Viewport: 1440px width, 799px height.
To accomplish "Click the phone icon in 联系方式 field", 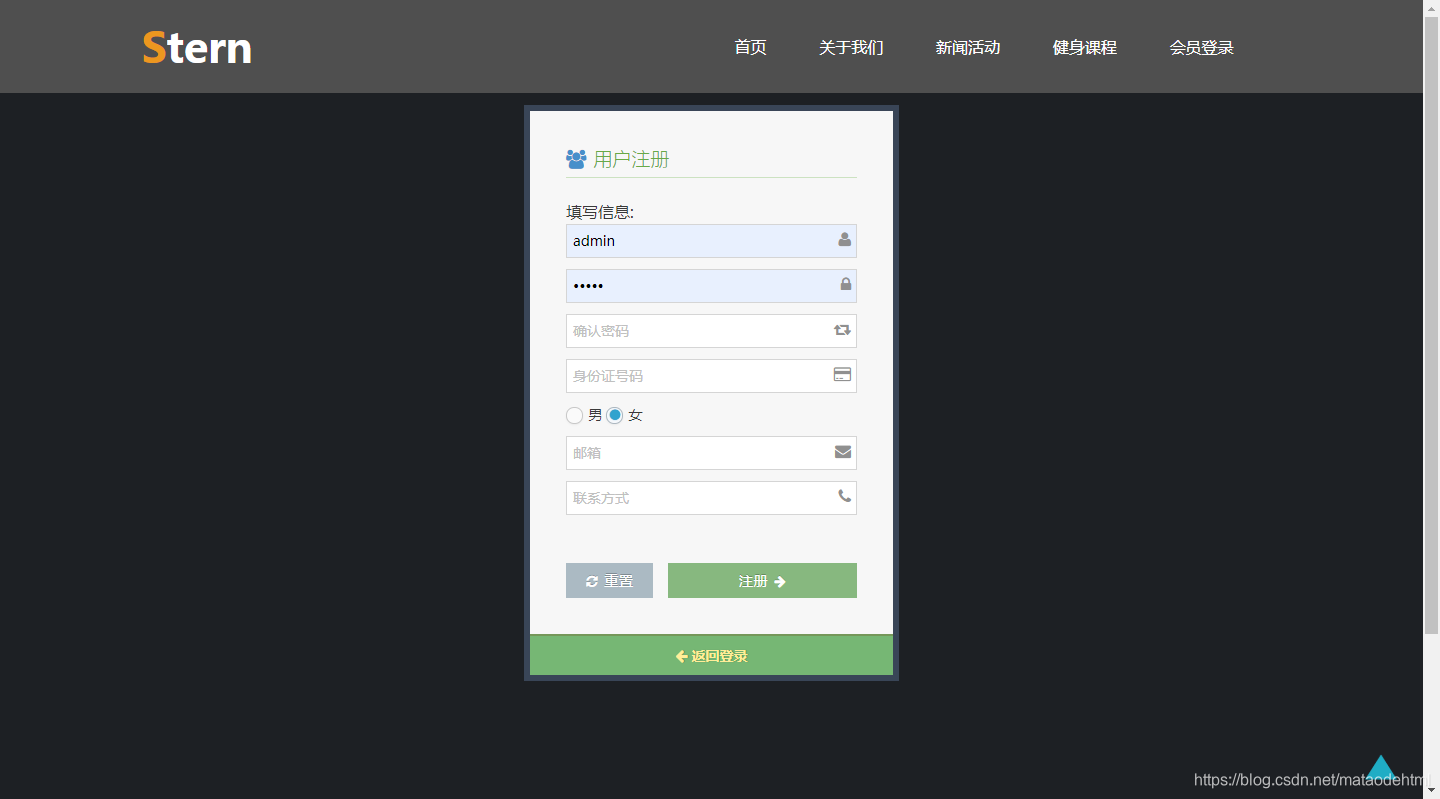I will [843, 497].
